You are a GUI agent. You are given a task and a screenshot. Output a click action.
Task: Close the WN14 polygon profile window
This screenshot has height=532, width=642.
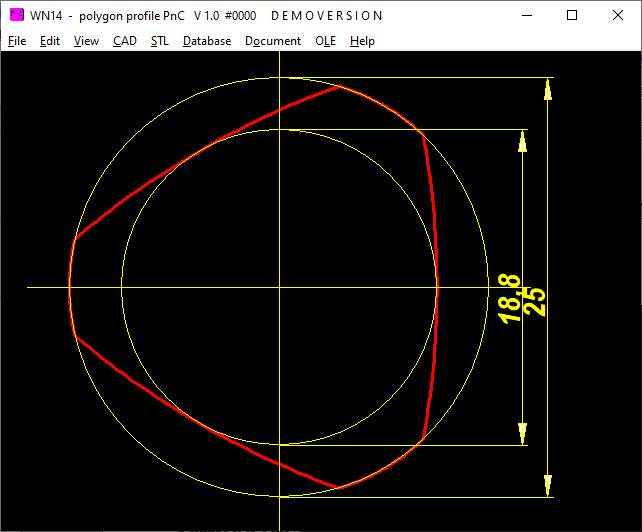618,15
